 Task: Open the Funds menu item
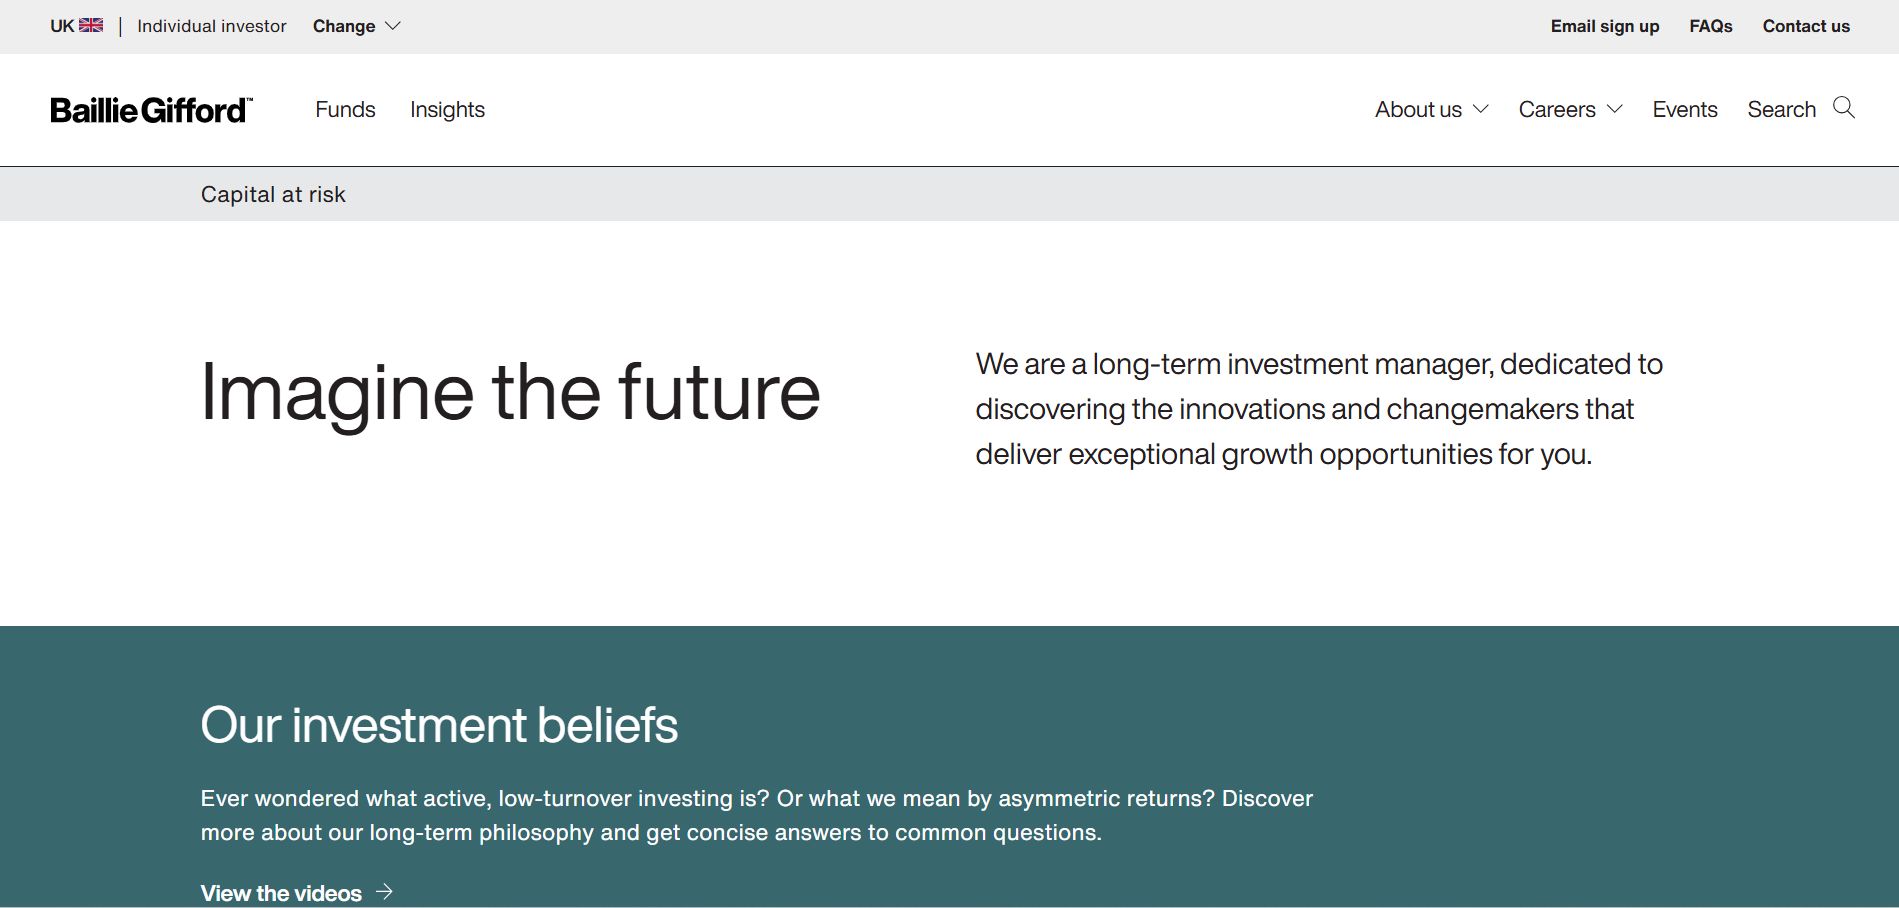pos(345,110)
